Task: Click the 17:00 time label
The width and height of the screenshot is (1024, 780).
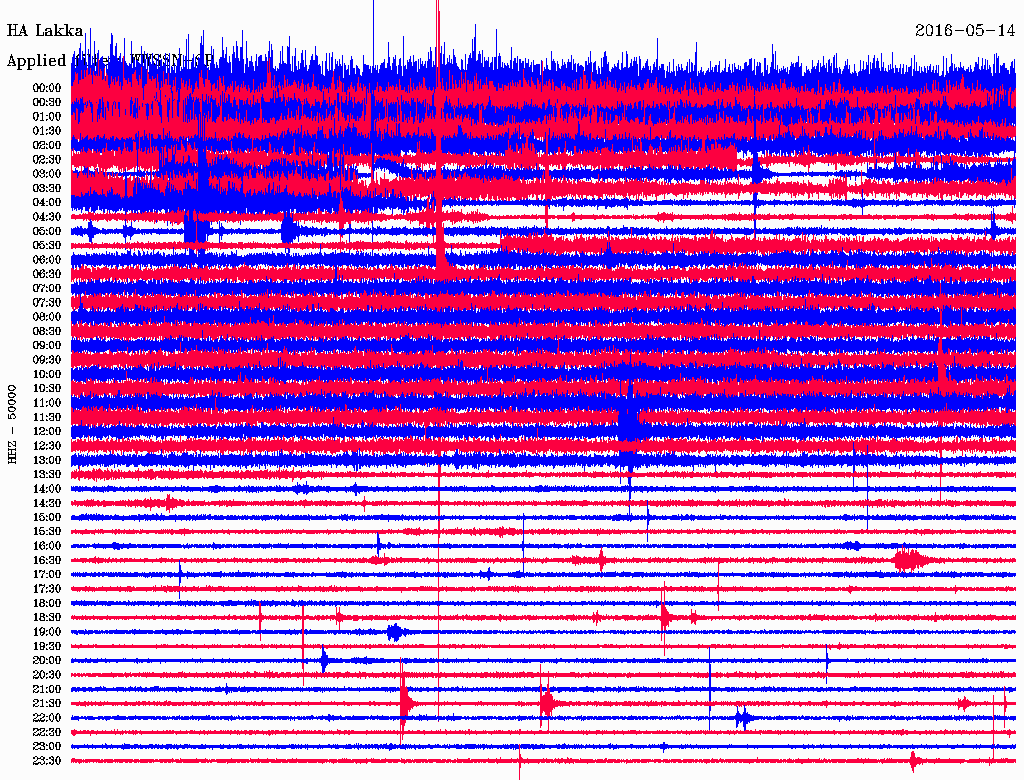Action: tap(47, 575)
